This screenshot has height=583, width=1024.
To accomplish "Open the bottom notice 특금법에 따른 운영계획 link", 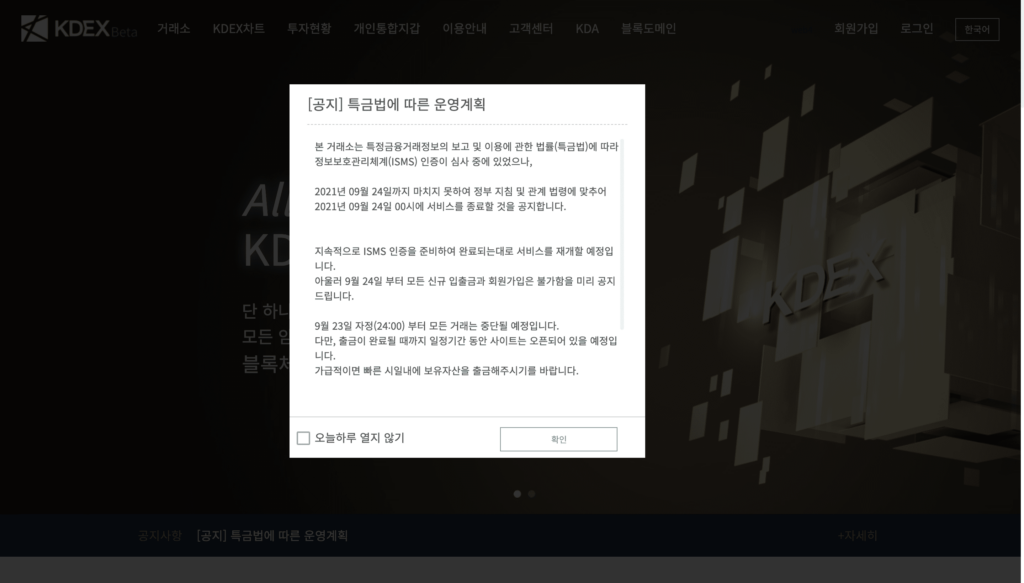I will 272,536.
